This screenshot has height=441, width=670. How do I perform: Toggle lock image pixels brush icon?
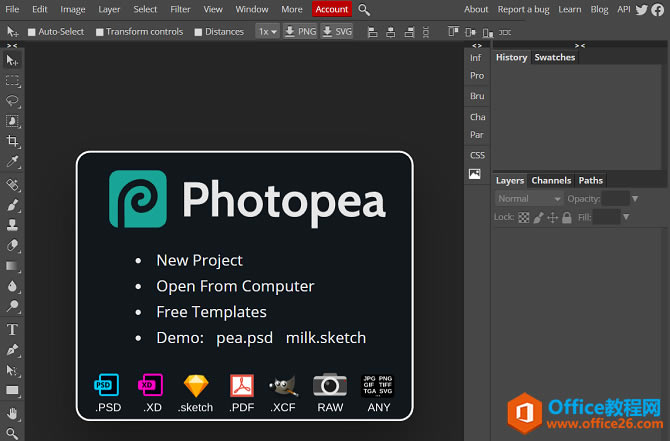[x=538, y=218]
